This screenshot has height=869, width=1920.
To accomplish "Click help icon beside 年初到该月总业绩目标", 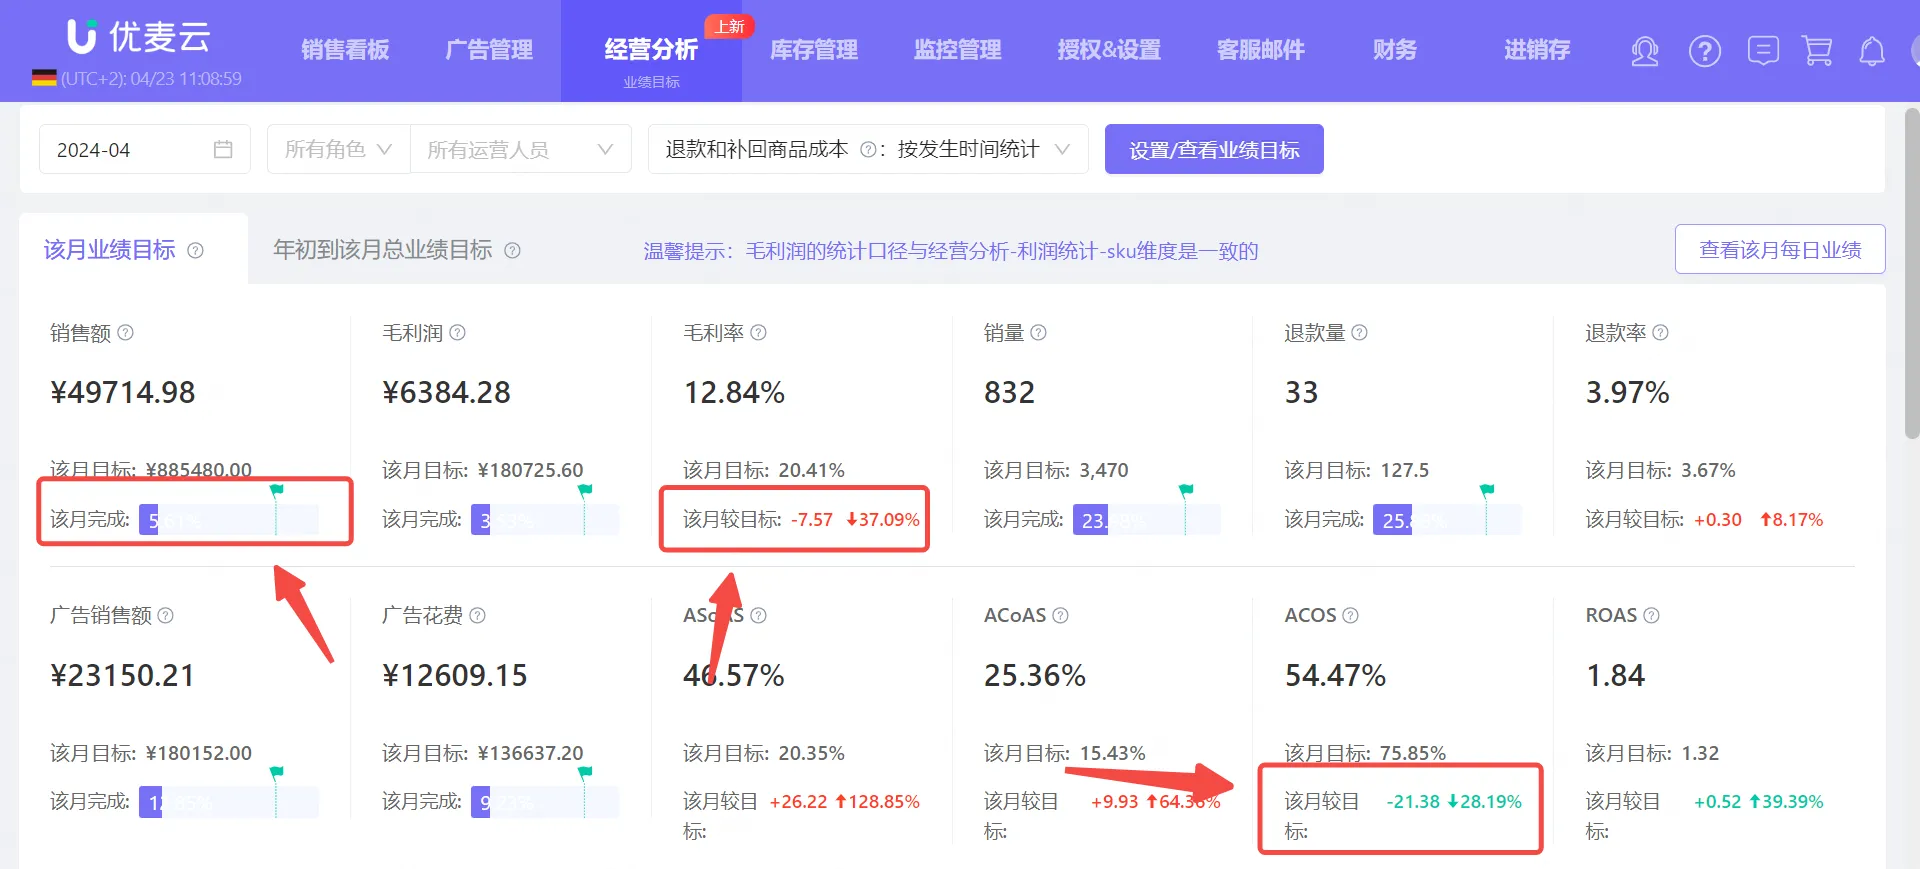I will (513, 250).
